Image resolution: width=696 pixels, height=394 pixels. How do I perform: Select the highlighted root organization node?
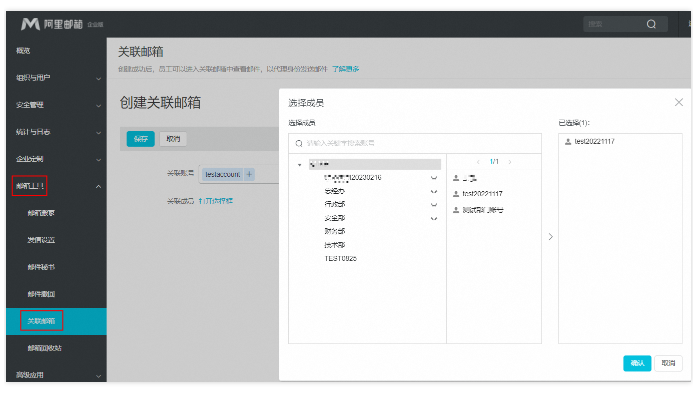click(375, 164)
